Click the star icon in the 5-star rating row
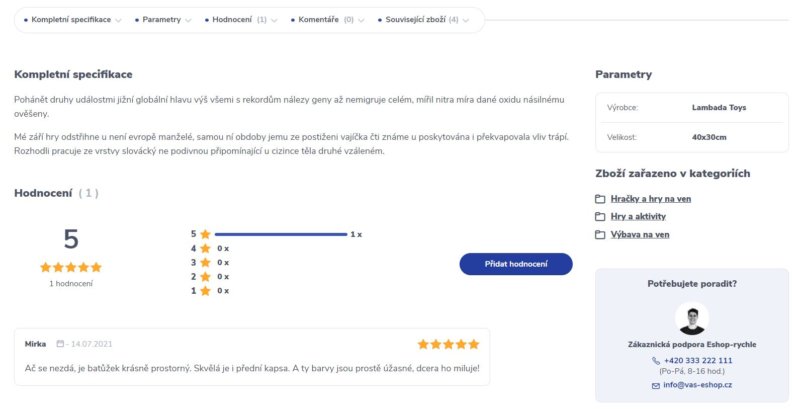Image resolution: width=800 pixels, height=409 pixels. click(205, 234)
